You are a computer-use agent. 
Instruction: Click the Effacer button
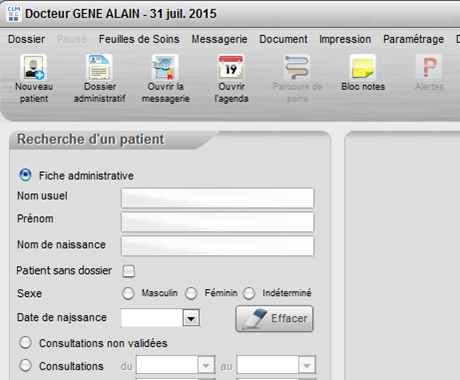point(274,318)
